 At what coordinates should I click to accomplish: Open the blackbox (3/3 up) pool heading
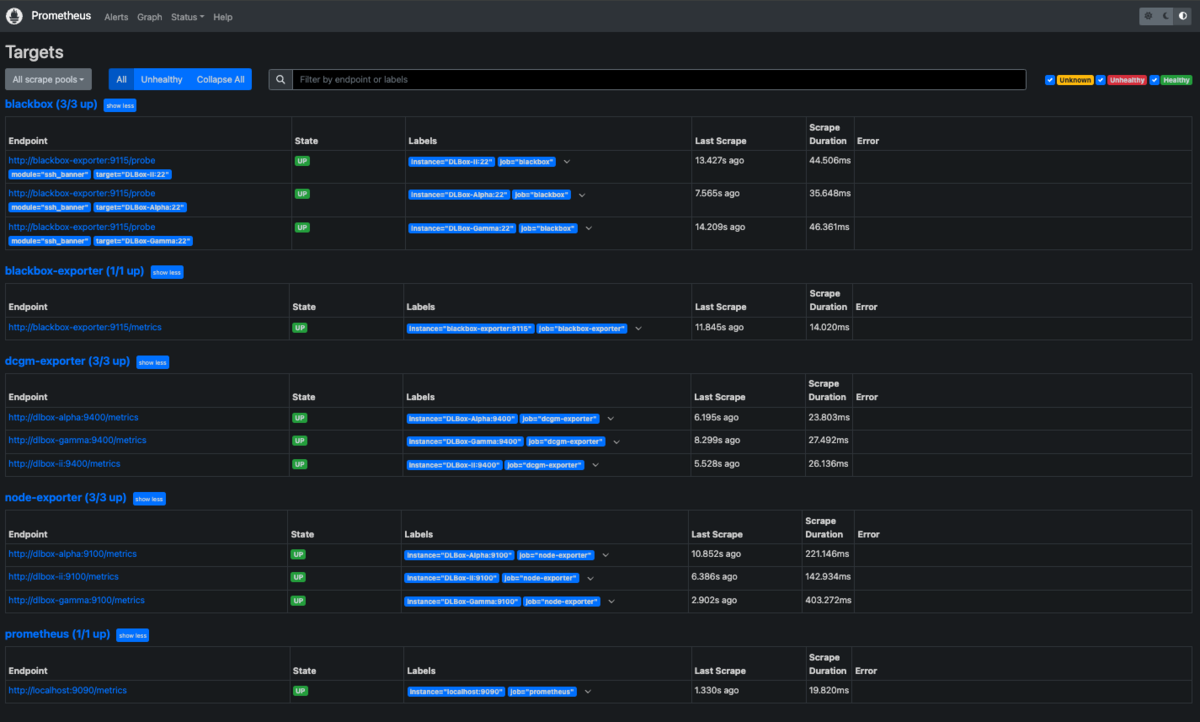(x=51, y=104)
